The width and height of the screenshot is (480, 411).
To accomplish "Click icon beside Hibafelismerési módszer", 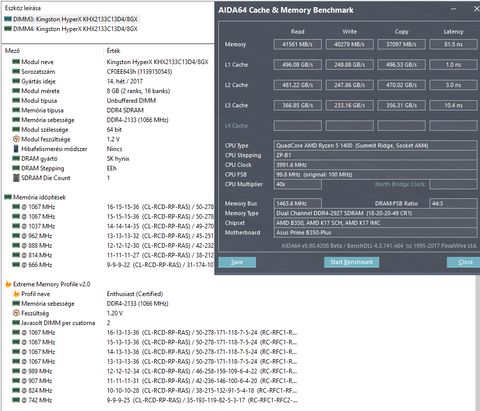I will coord(16,149).
